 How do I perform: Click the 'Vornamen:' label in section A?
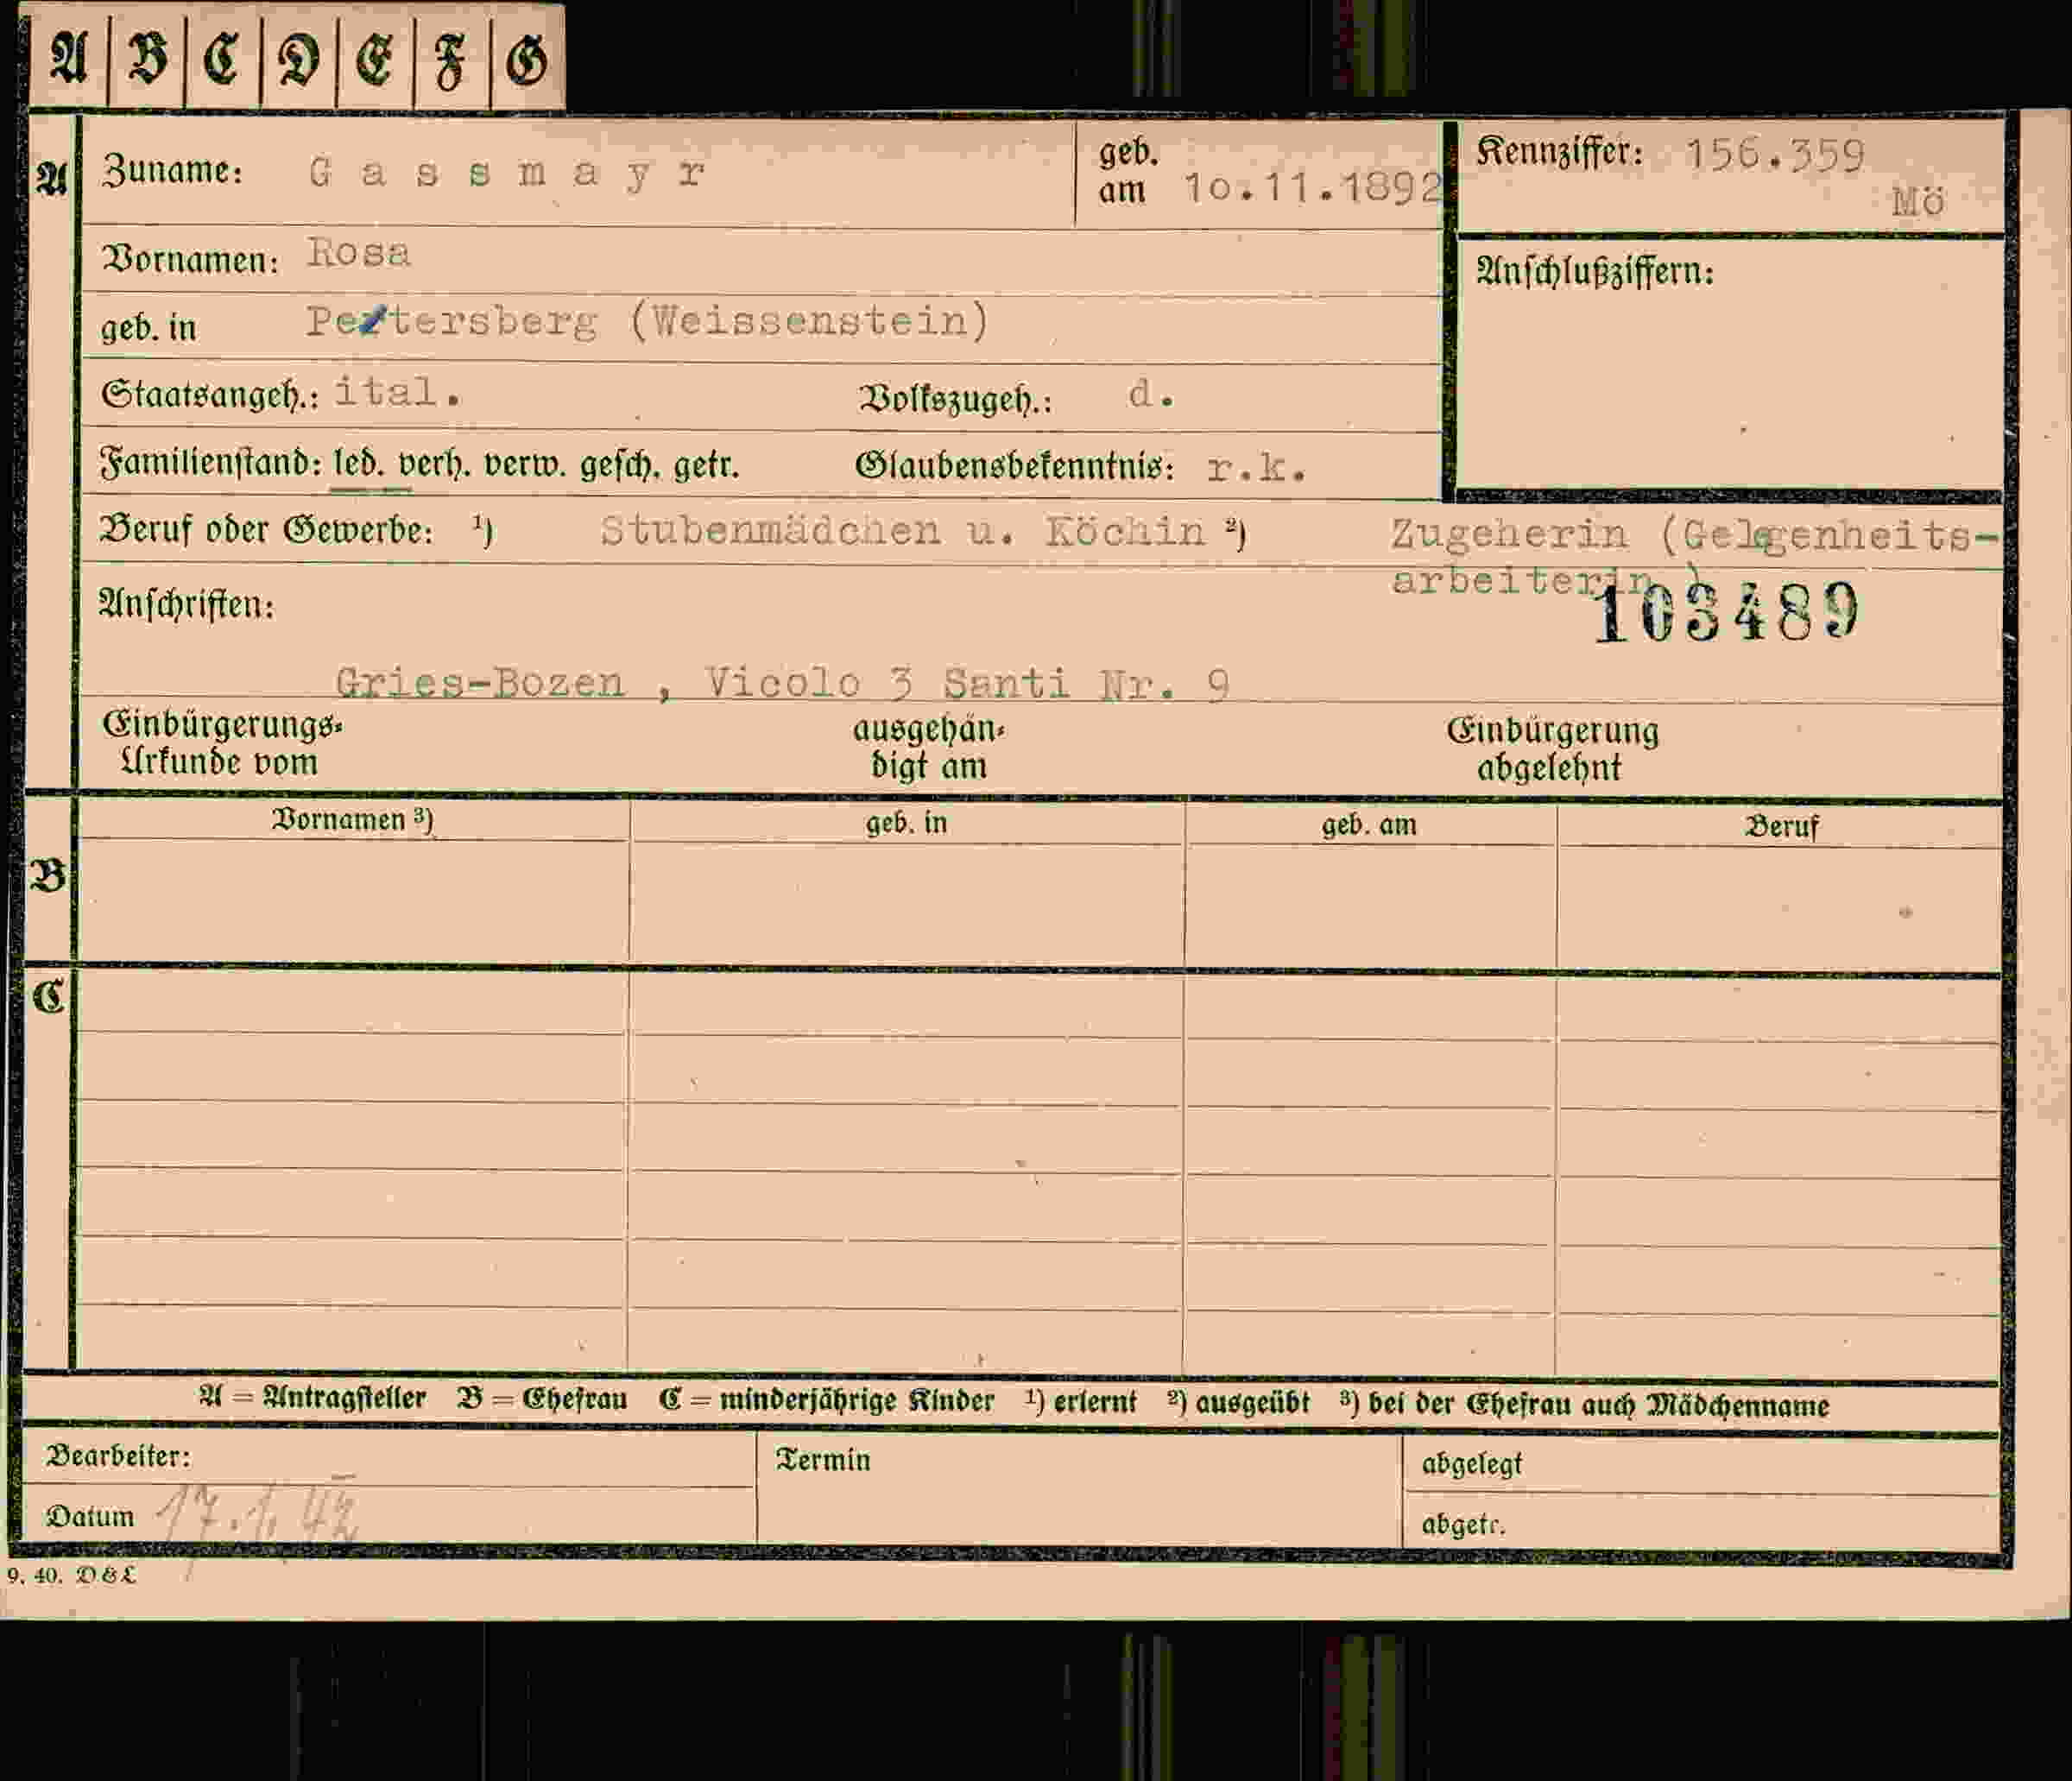[x=190, y=259]
